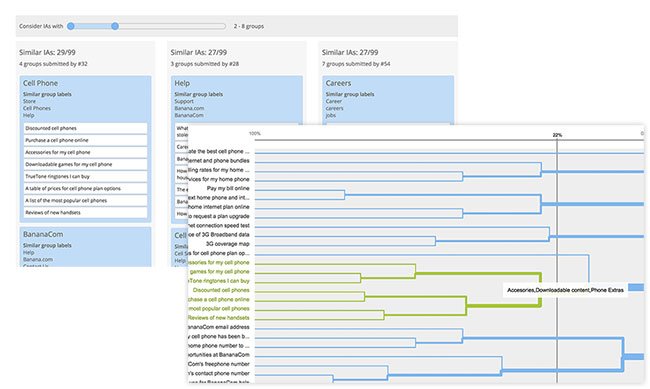Click the 'Accesories,Downloadable content,Phone Extras' tooltip

565,290
